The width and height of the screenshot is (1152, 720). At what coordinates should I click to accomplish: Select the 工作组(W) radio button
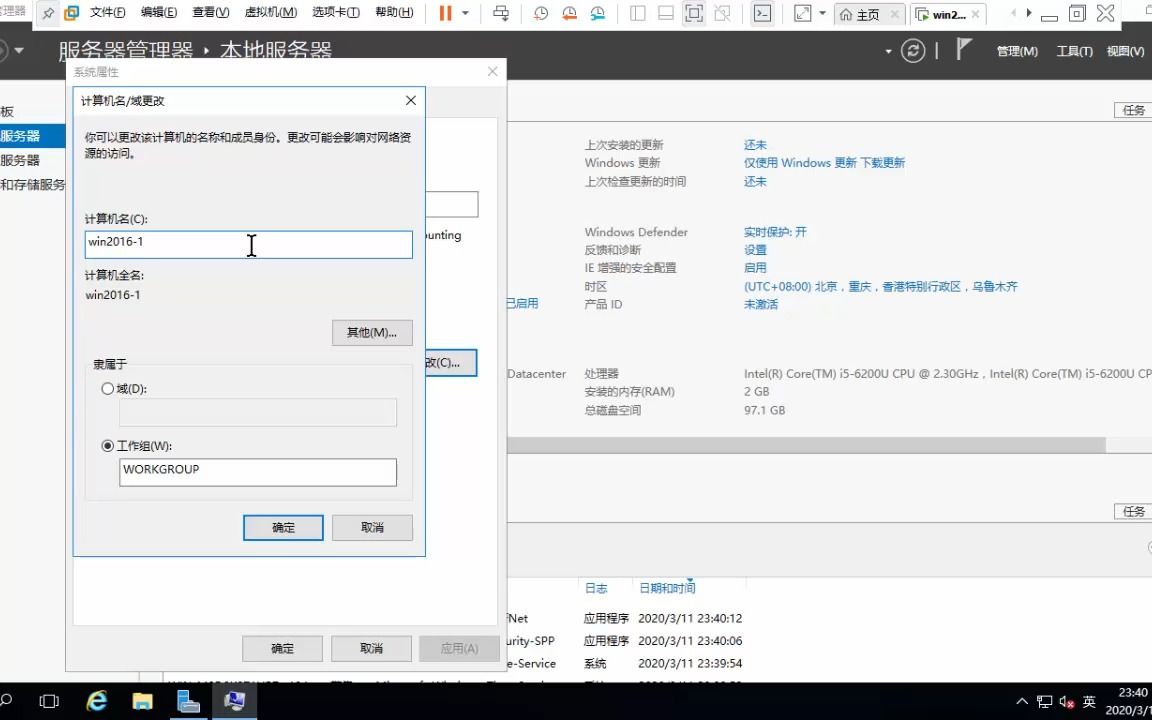107,446
